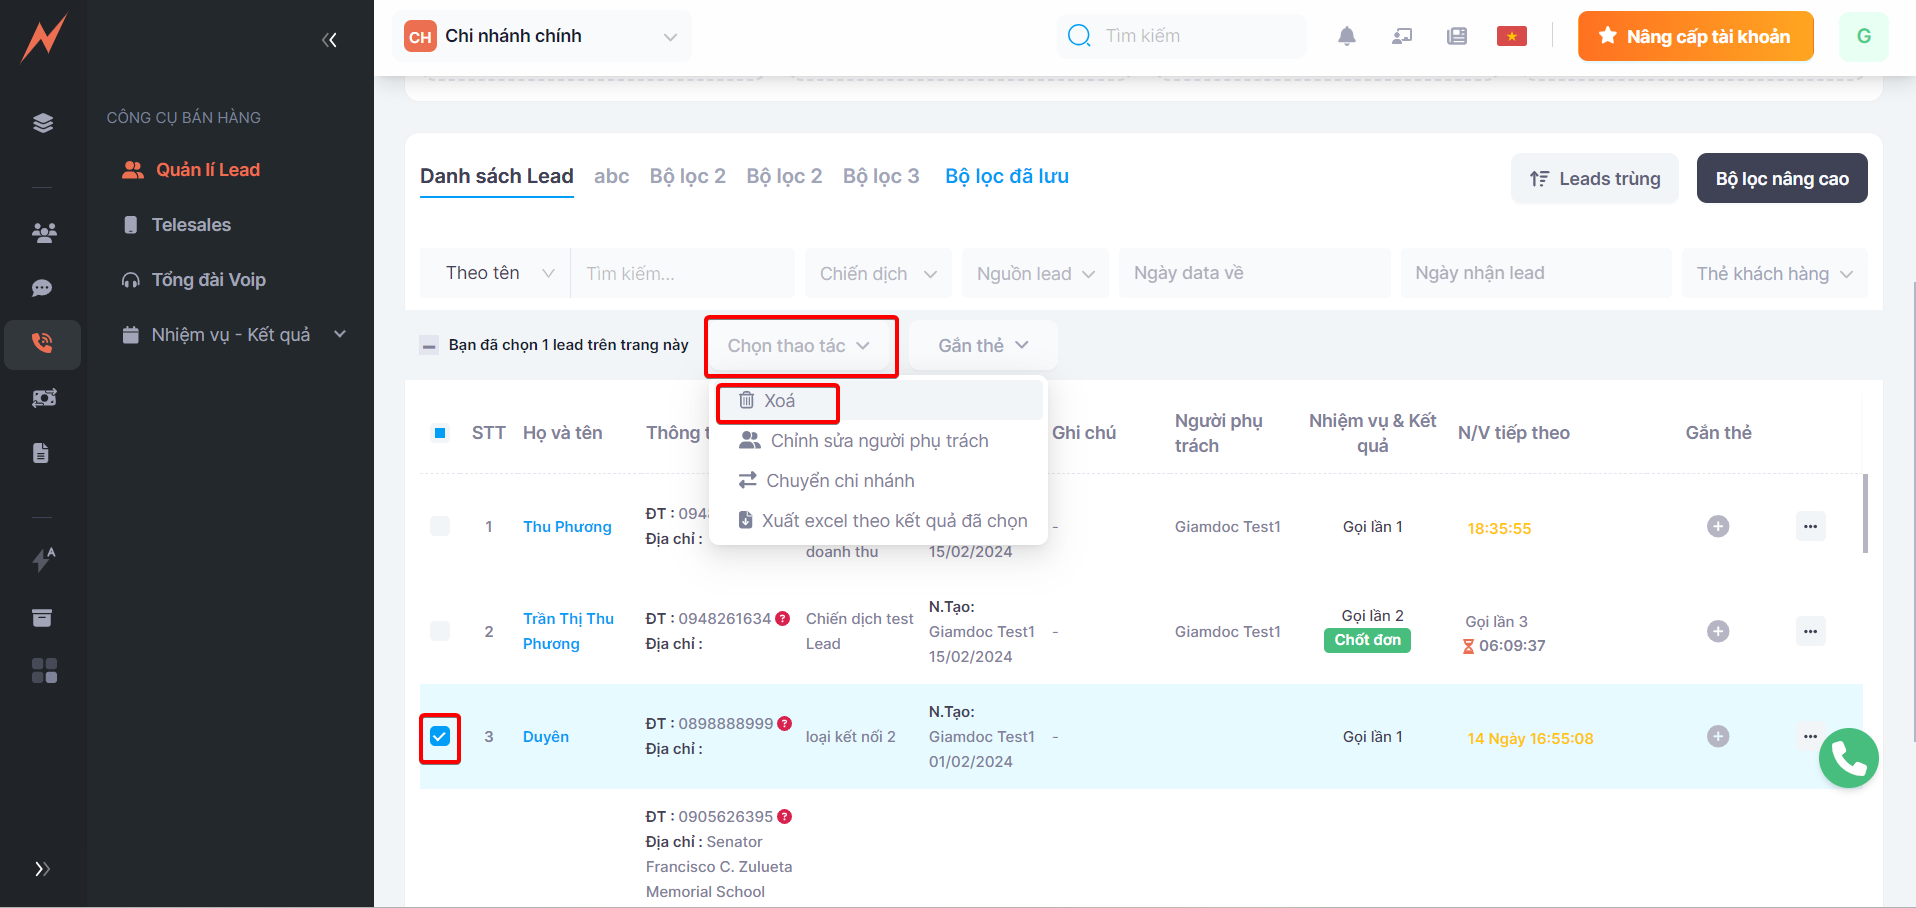Screen dimensions: 1916x908
Task: Open the Chiến dịch filter dropdown
Action: tap(878, 274)
